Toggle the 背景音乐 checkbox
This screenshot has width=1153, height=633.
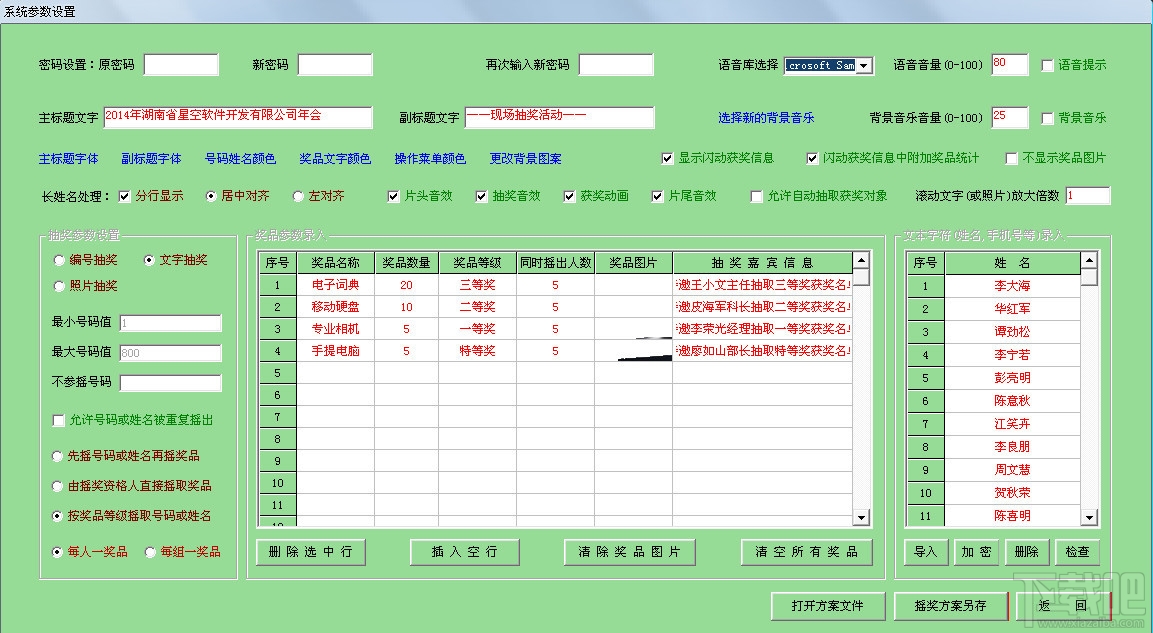tap(1048, 118)
